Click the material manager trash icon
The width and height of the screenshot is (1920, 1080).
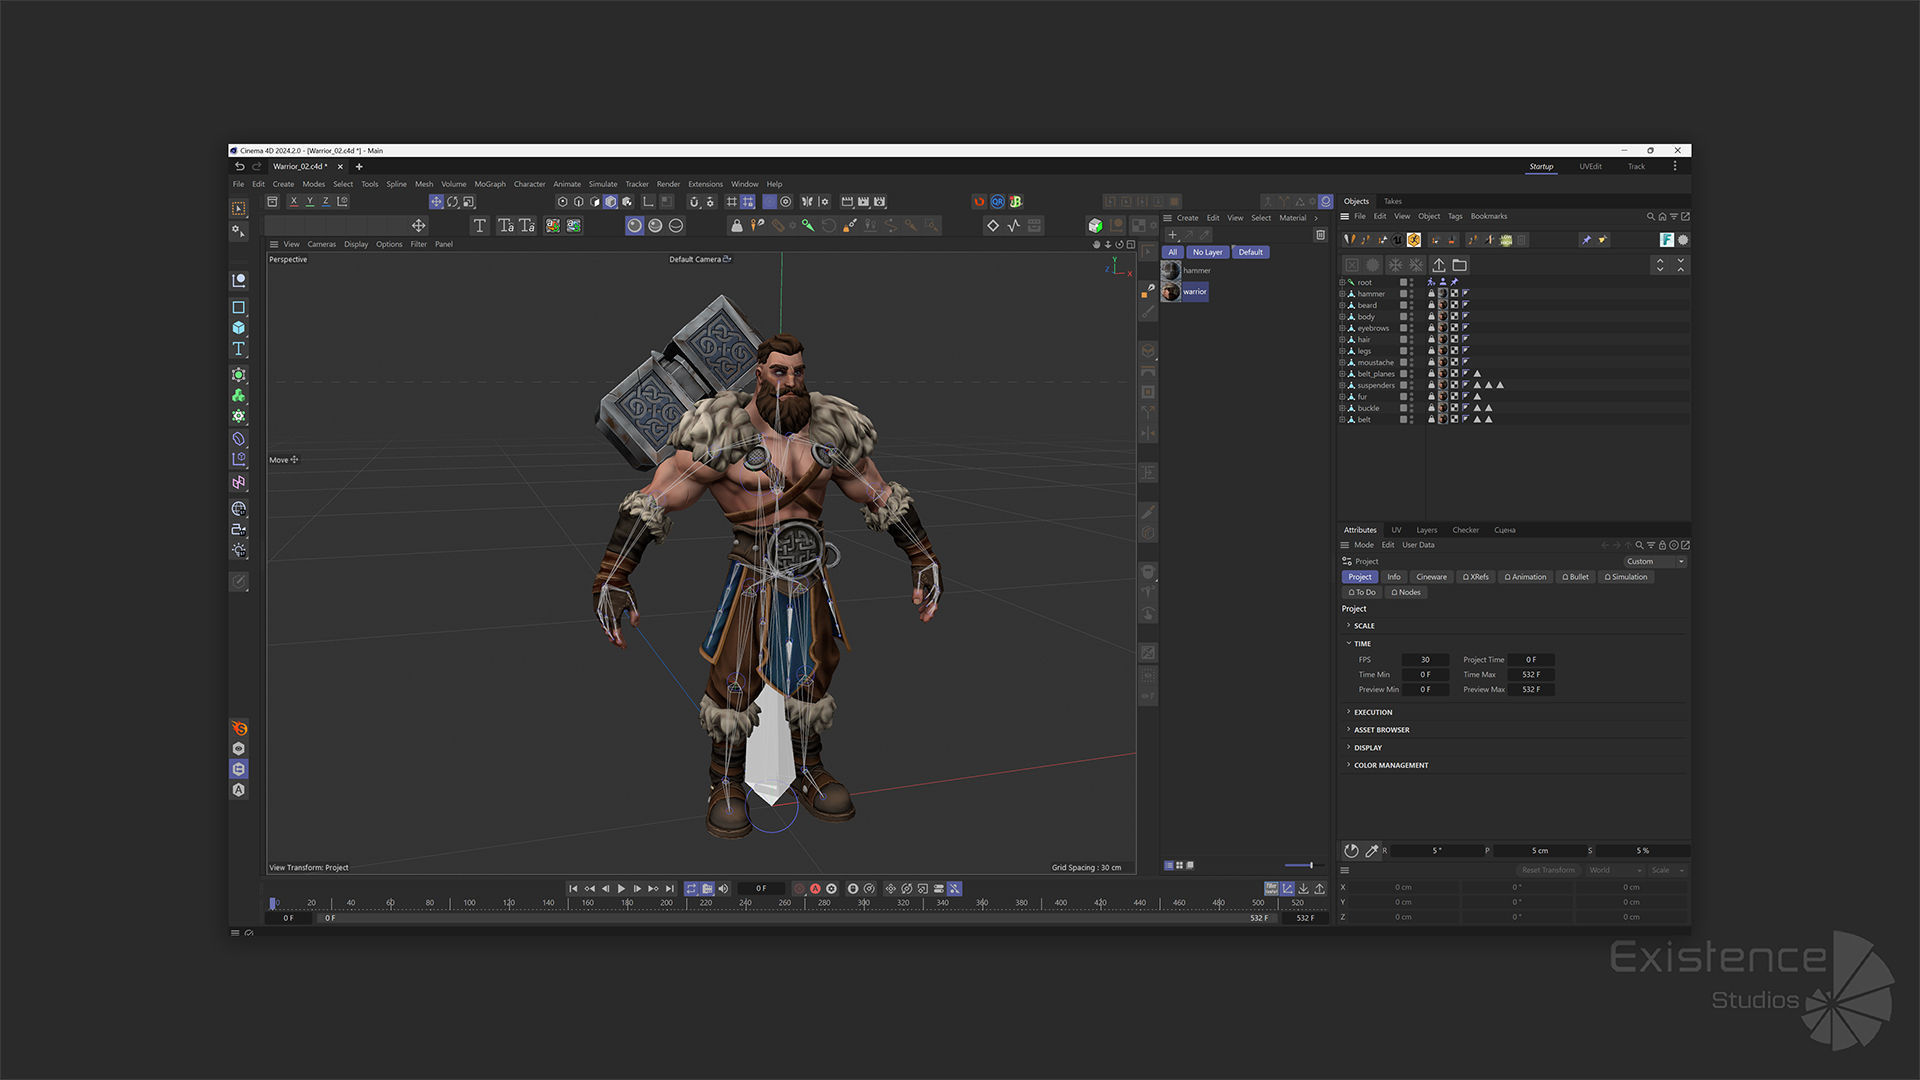1320,235
